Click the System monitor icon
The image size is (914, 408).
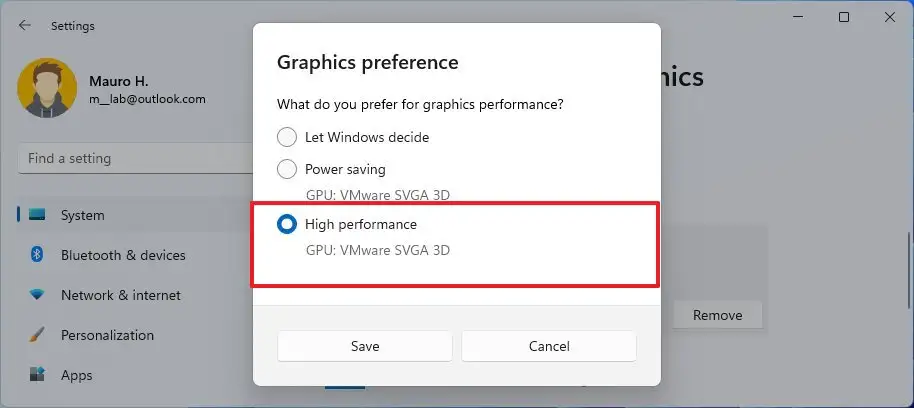click(x=37, y=215)
